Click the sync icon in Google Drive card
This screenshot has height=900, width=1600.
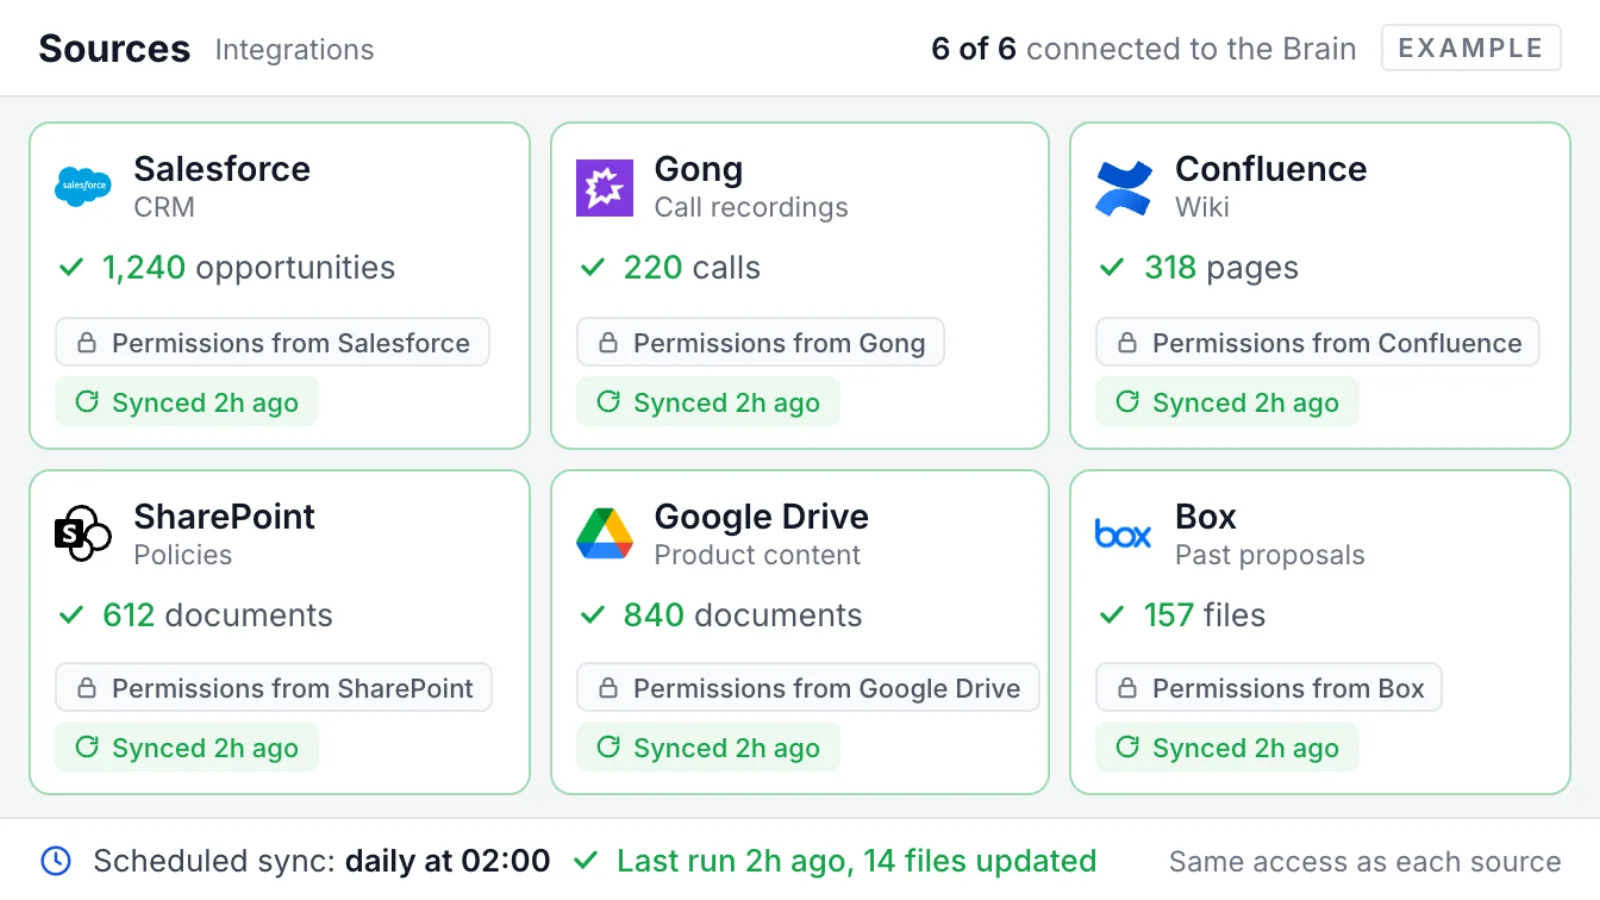[x=608, y=747]
